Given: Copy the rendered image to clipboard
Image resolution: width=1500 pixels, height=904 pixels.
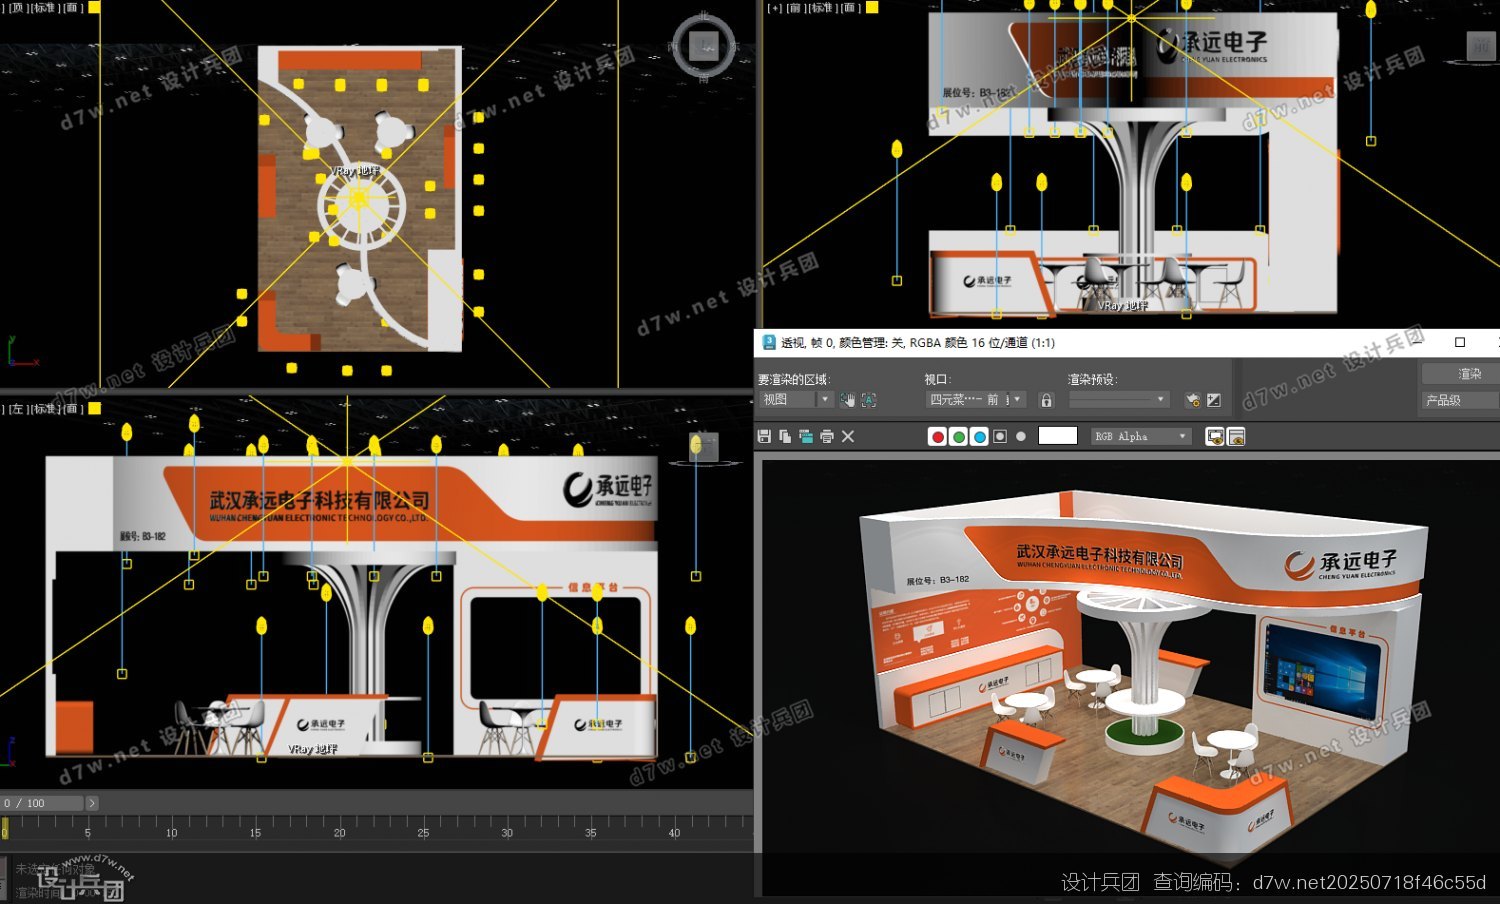Looking at the screenshot, I should (785, 436).
